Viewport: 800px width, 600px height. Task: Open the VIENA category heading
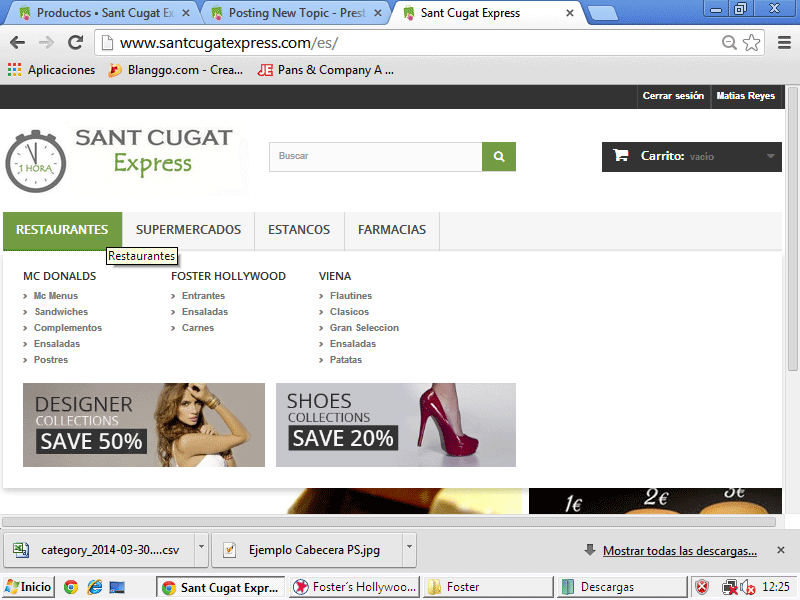point(335,276)
